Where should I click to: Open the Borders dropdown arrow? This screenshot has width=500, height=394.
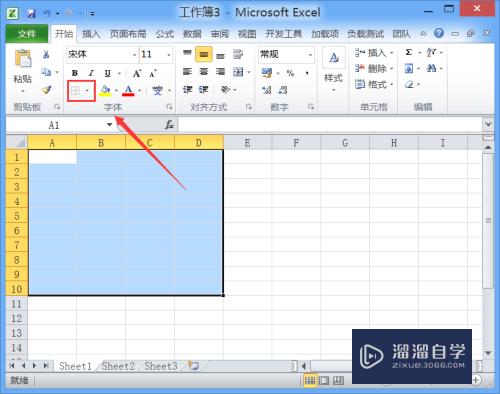(x=87, y=90)
